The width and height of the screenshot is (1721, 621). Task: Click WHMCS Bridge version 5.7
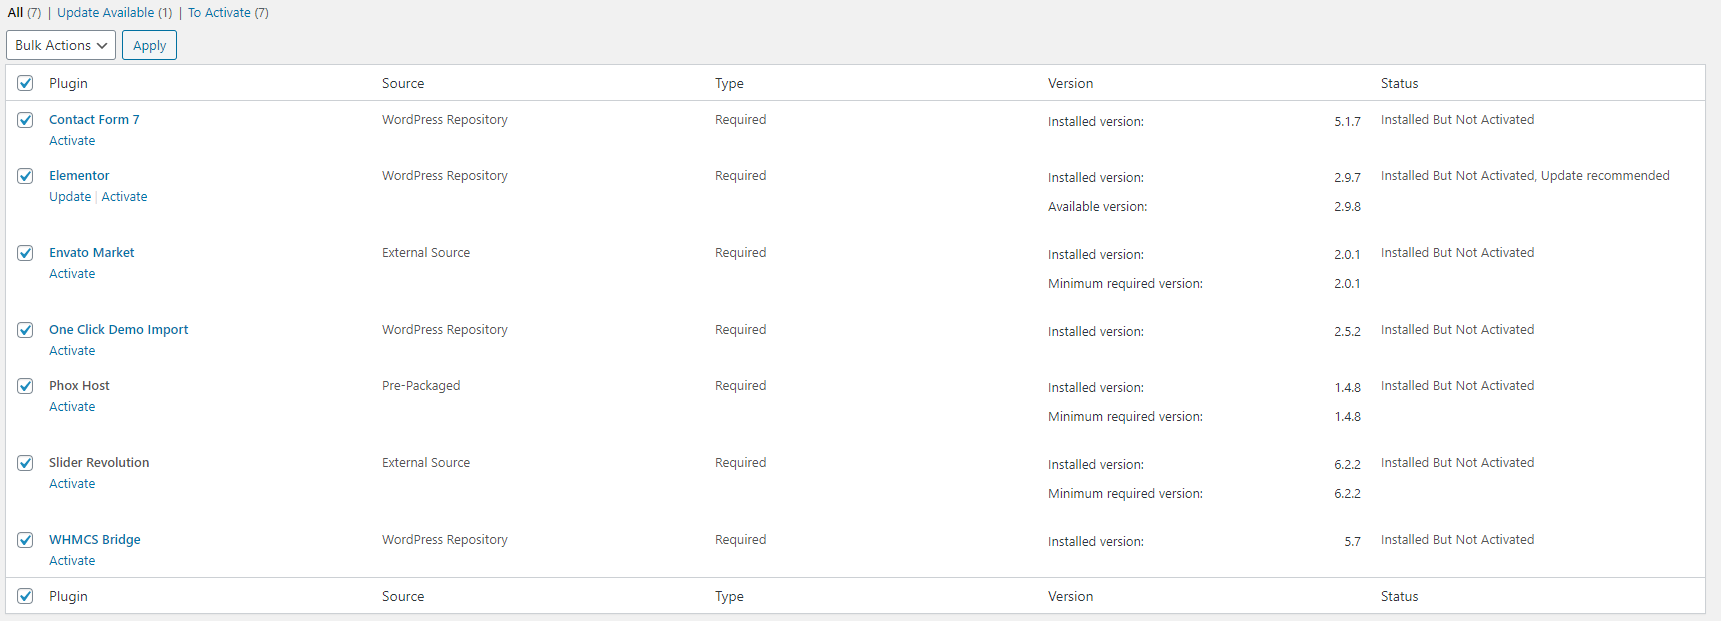point(1352,542)
